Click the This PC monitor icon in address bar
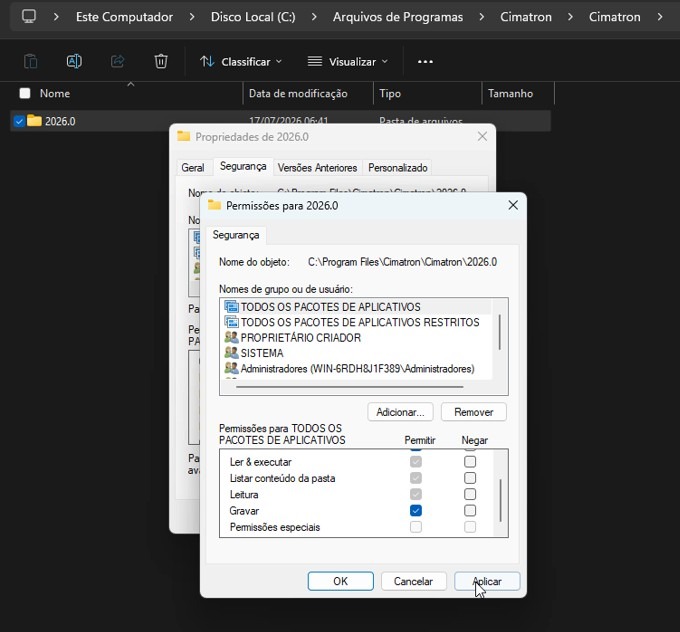The image size is (680, 632). point(29,16)
